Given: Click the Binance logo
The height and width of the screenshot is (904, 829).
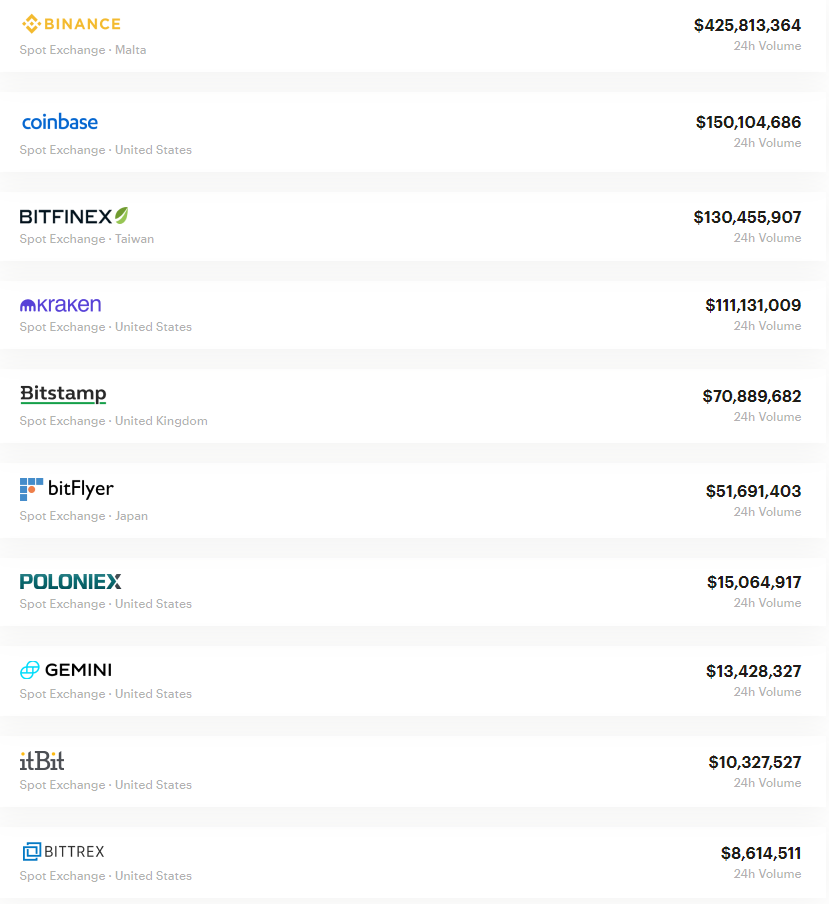Looking at the screenshot, I should click(71, 24).
